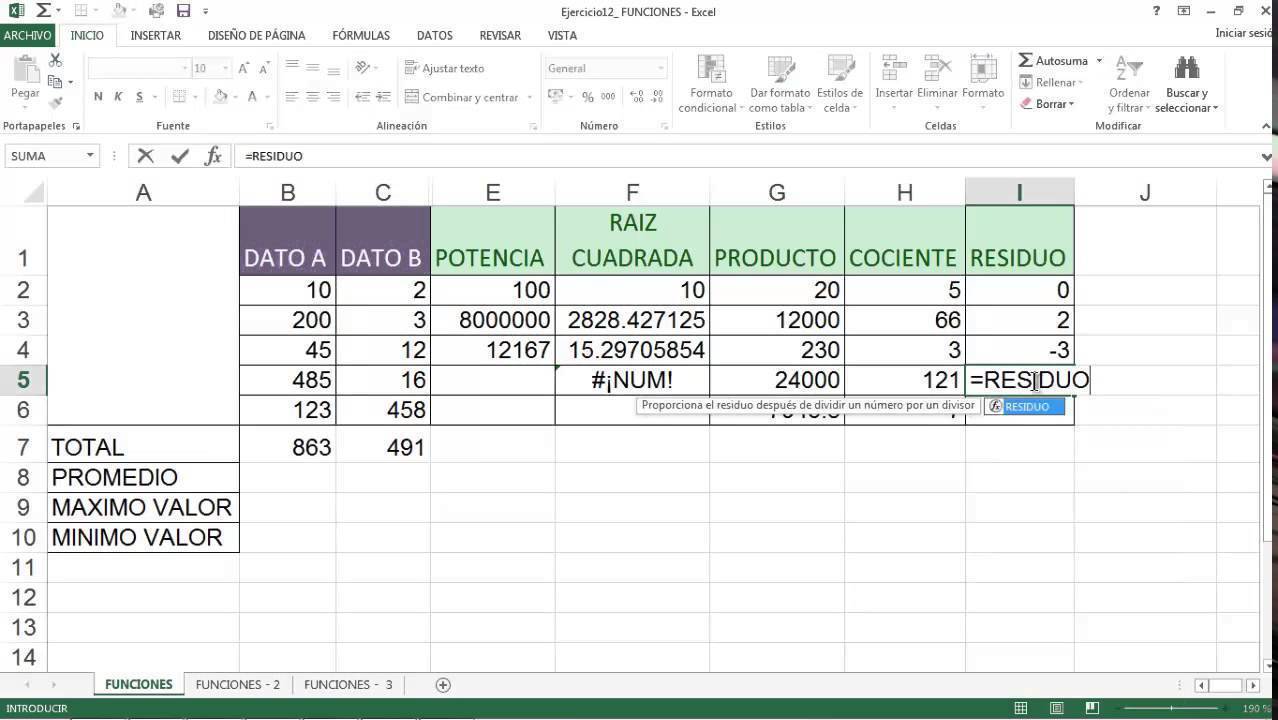Viewport: 1278px width, 720px height.
Task: Decrease font size with the smaller A icon
Action: click(x=264, y=68)
